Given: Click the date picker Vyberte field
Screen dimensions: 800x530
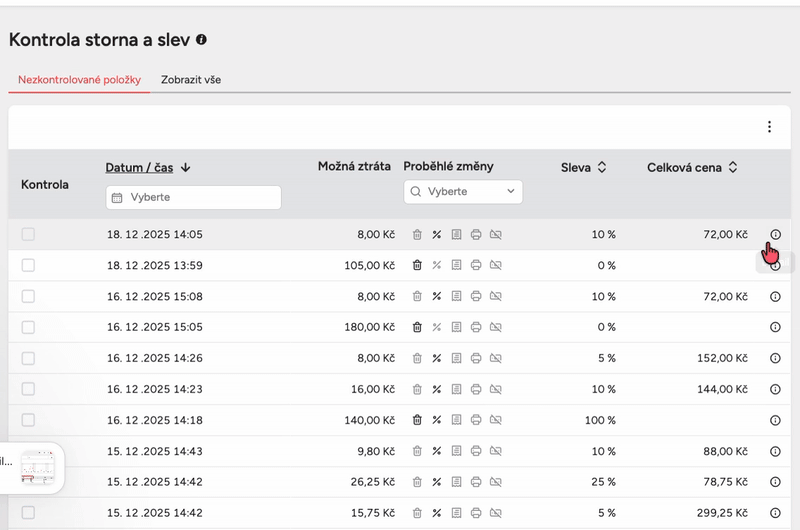Looking at the screenshot, I should click(193, 198).
